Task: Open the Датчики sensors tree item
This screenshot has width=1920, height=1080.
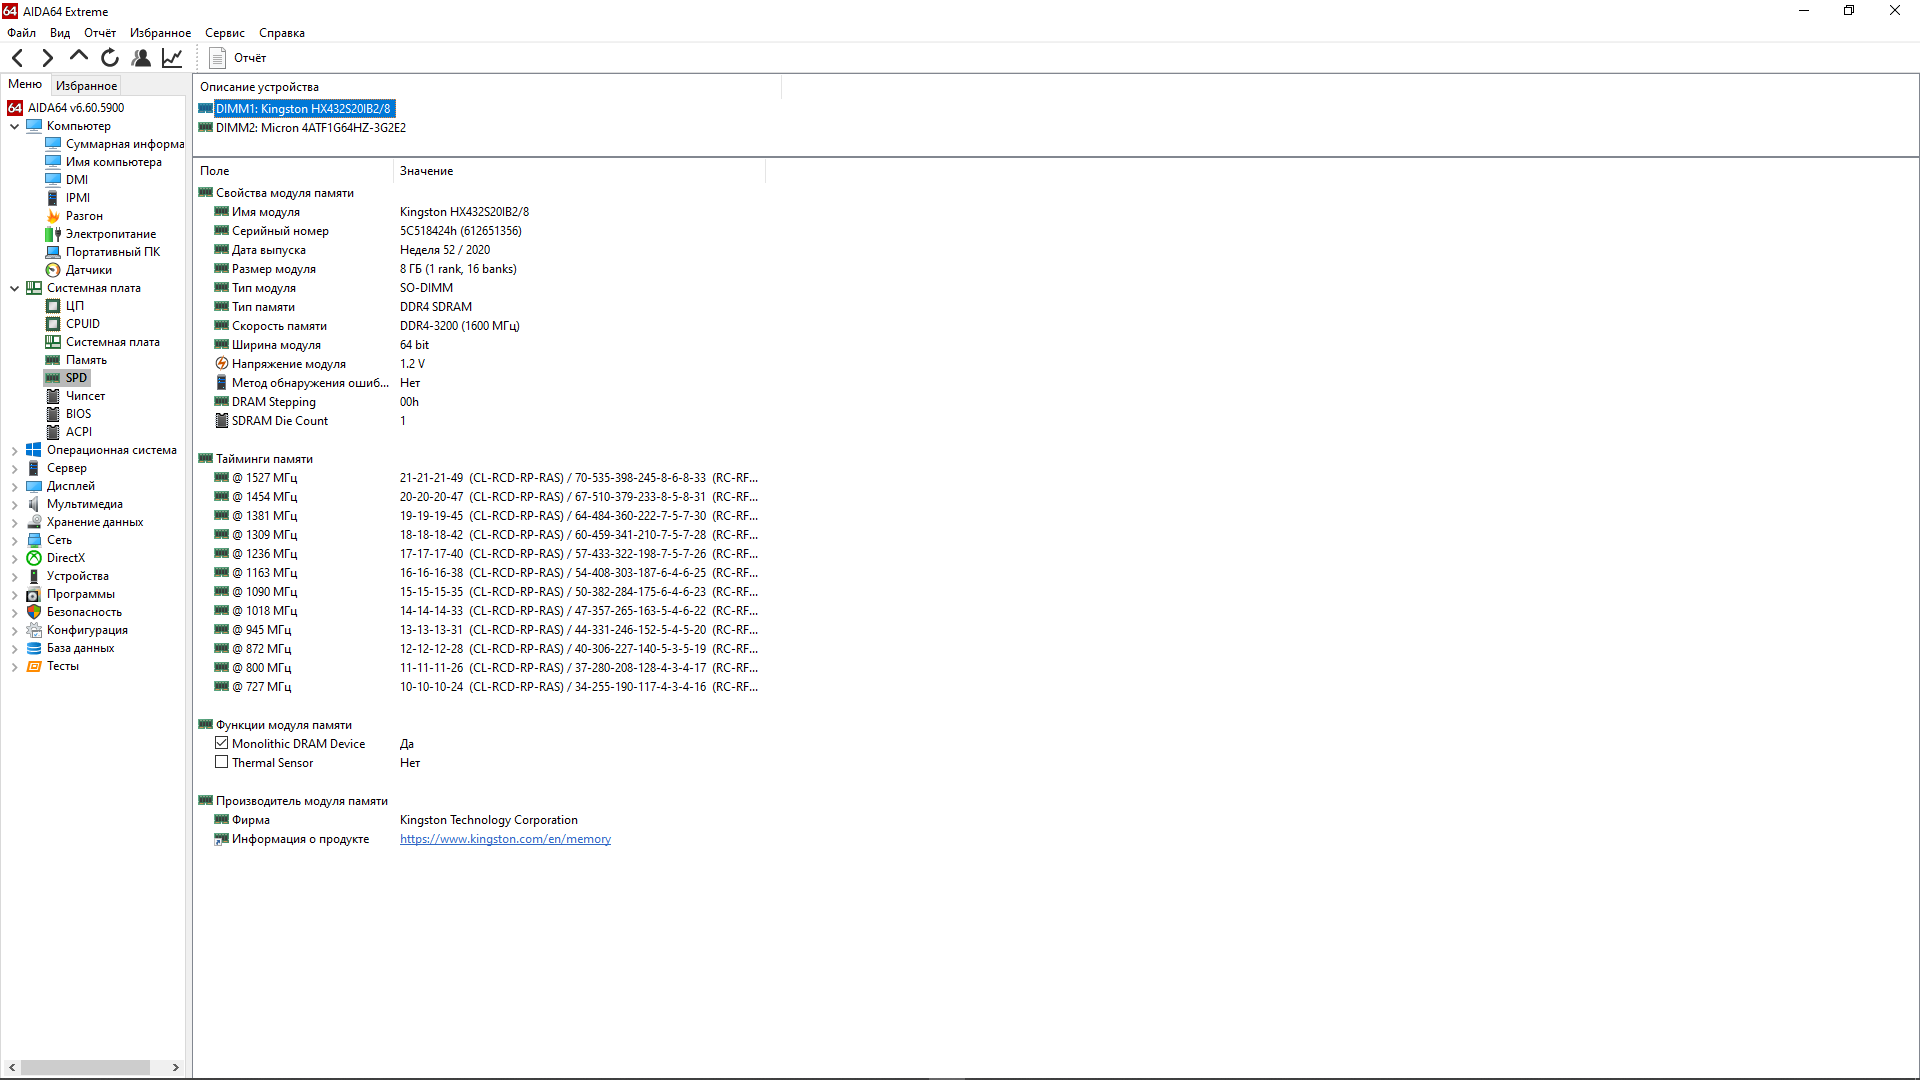Action: (x=88, y=270)
